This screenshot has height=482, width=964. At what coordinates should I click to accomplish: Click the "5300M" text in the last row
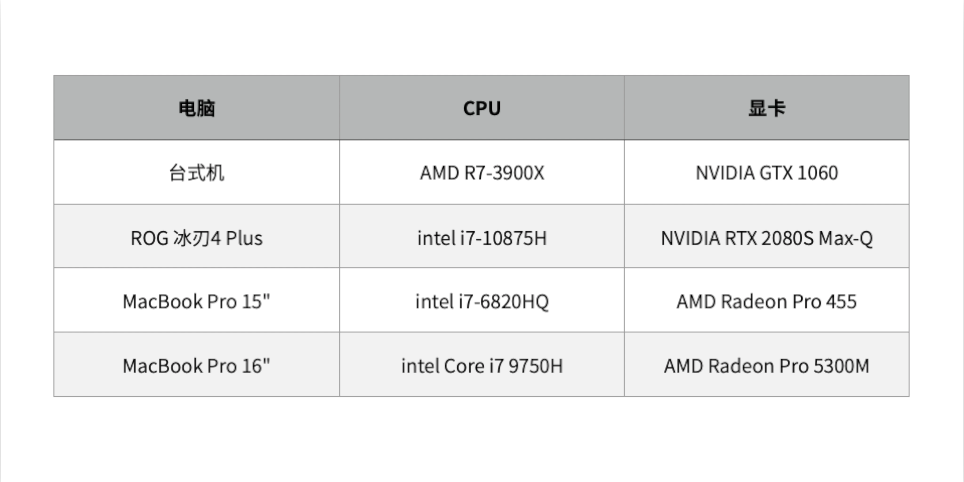(x=841, y=366)
